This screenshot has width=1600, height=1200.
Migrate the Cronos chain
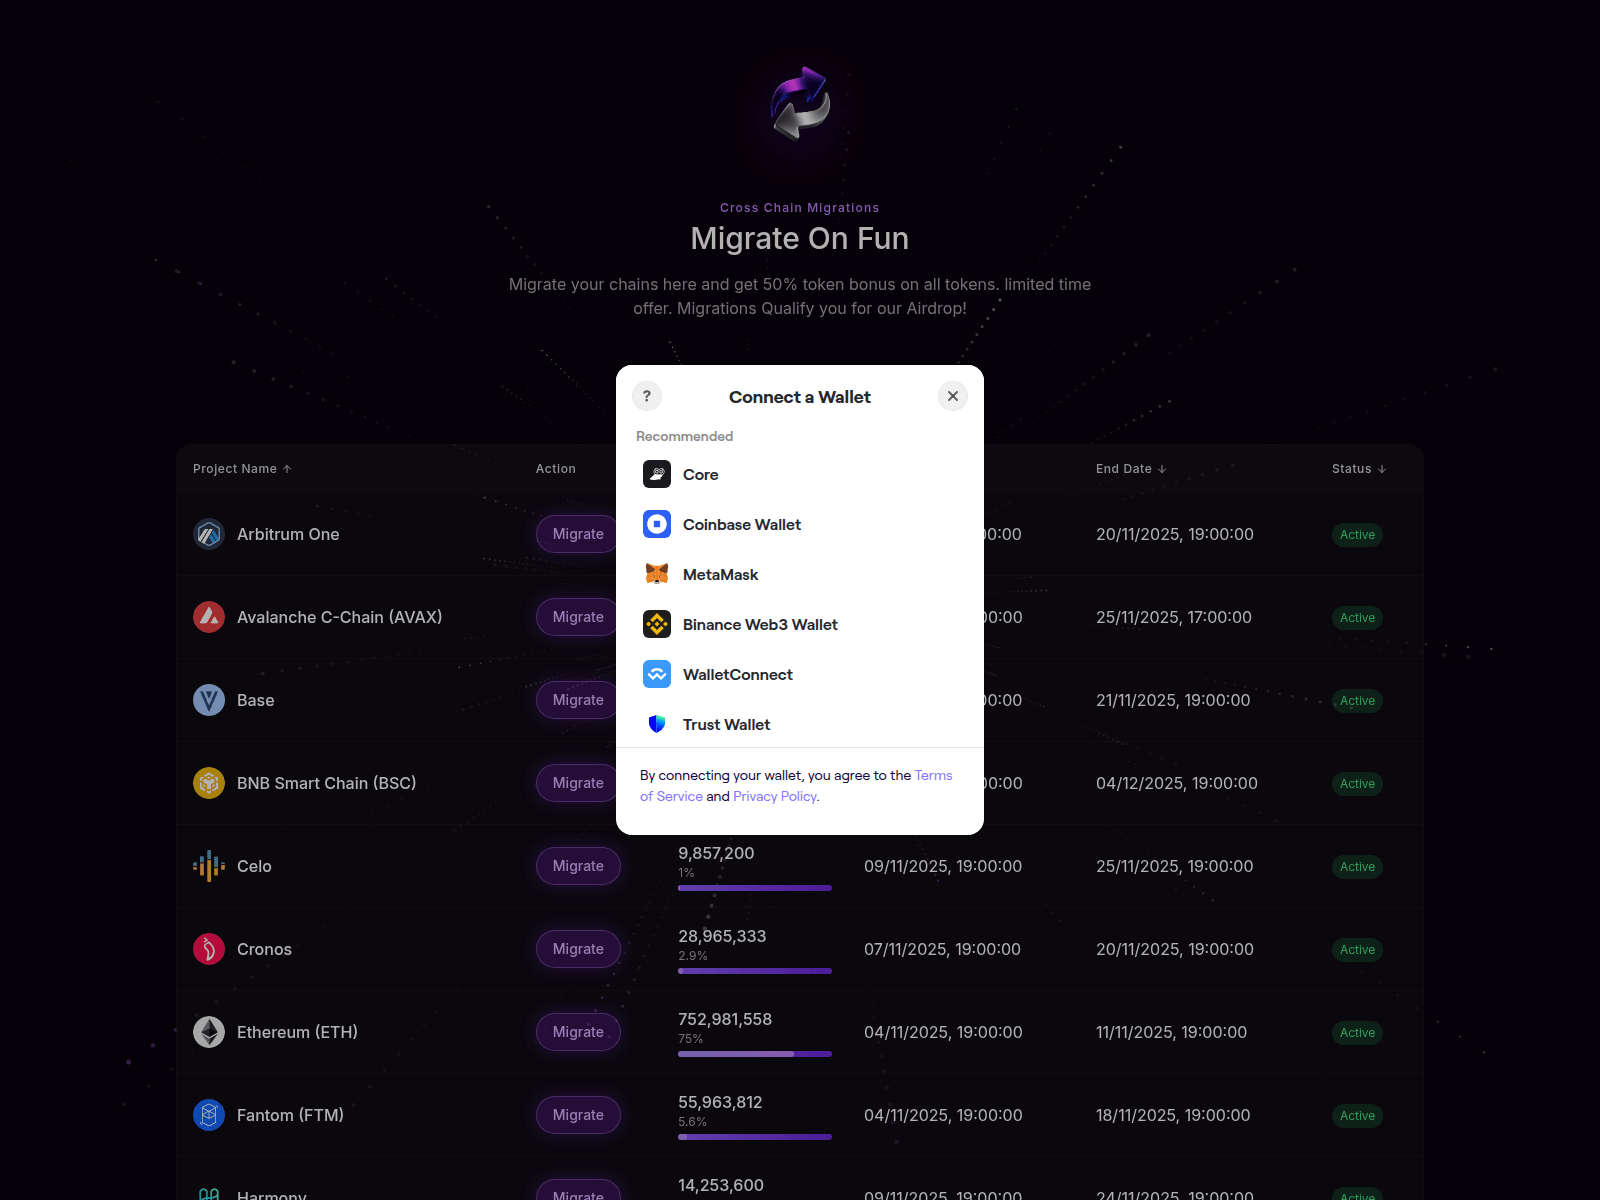[578, 949]
